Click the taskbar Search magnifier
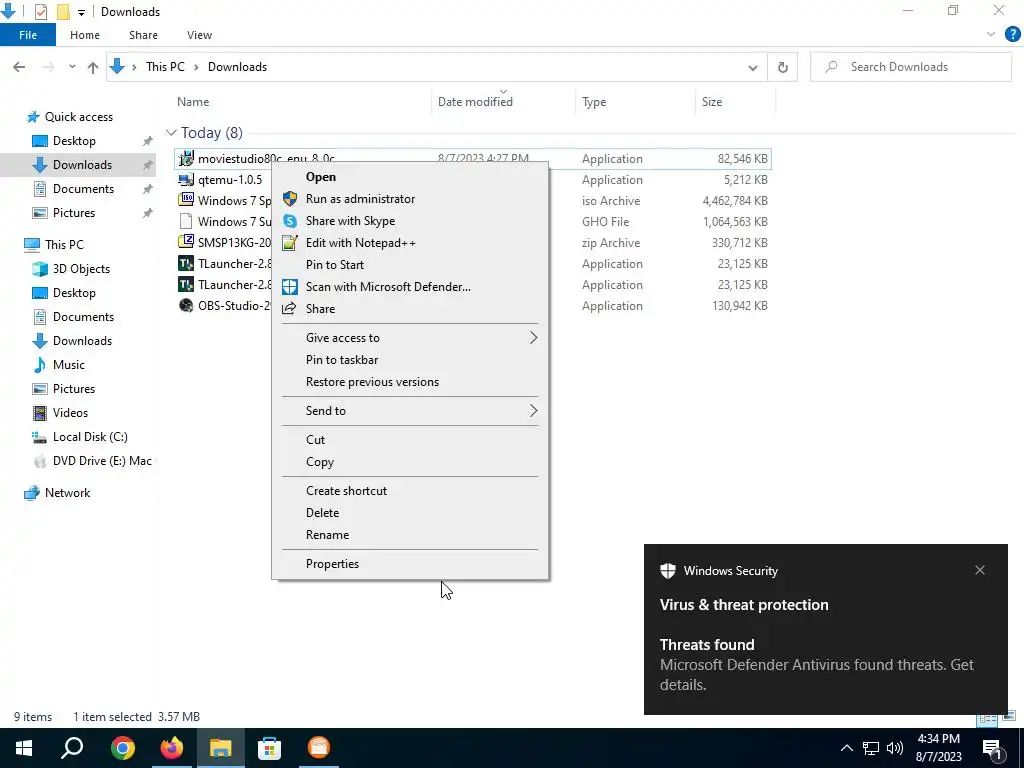Image resolution: width=1024 pixels, height=768 pixels. (72, 748)
